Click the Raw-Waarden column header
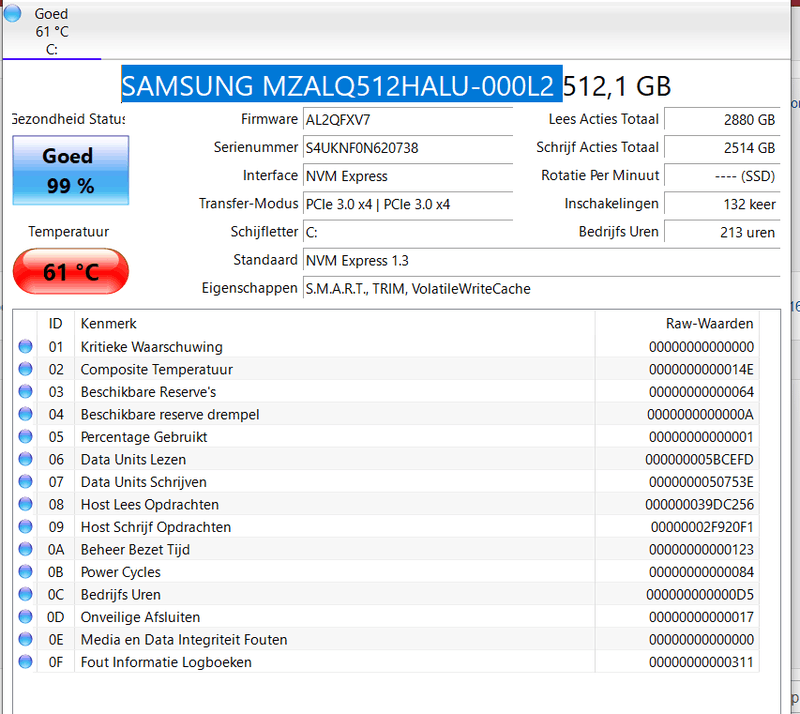This screenshot has height=714, width=800. point(677,324)
